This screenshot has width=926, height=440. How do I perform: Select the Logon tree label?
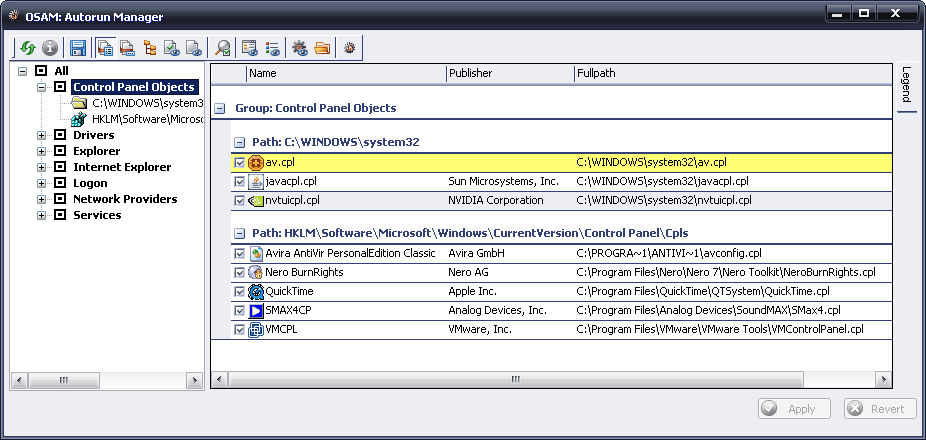90,183
